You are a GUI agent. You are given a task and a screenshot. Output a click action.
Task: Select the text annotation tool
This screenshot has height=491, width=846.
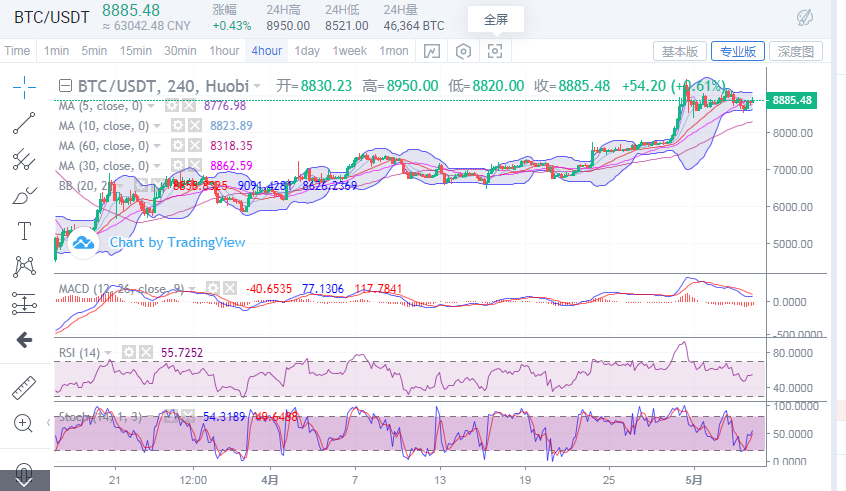pos(24,231)
